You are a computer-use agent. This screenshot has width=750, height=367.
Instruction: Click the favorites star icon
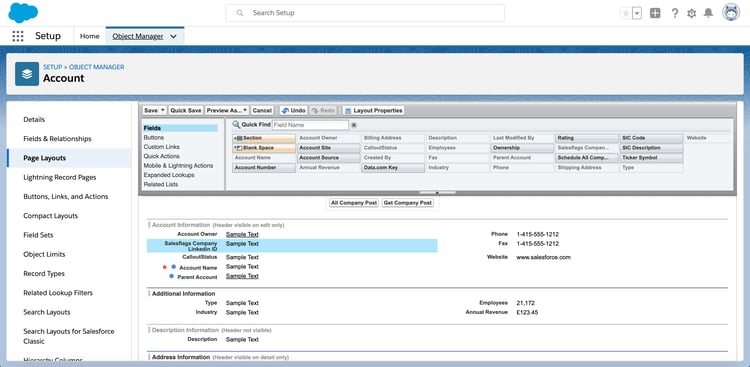pos(625,13)
